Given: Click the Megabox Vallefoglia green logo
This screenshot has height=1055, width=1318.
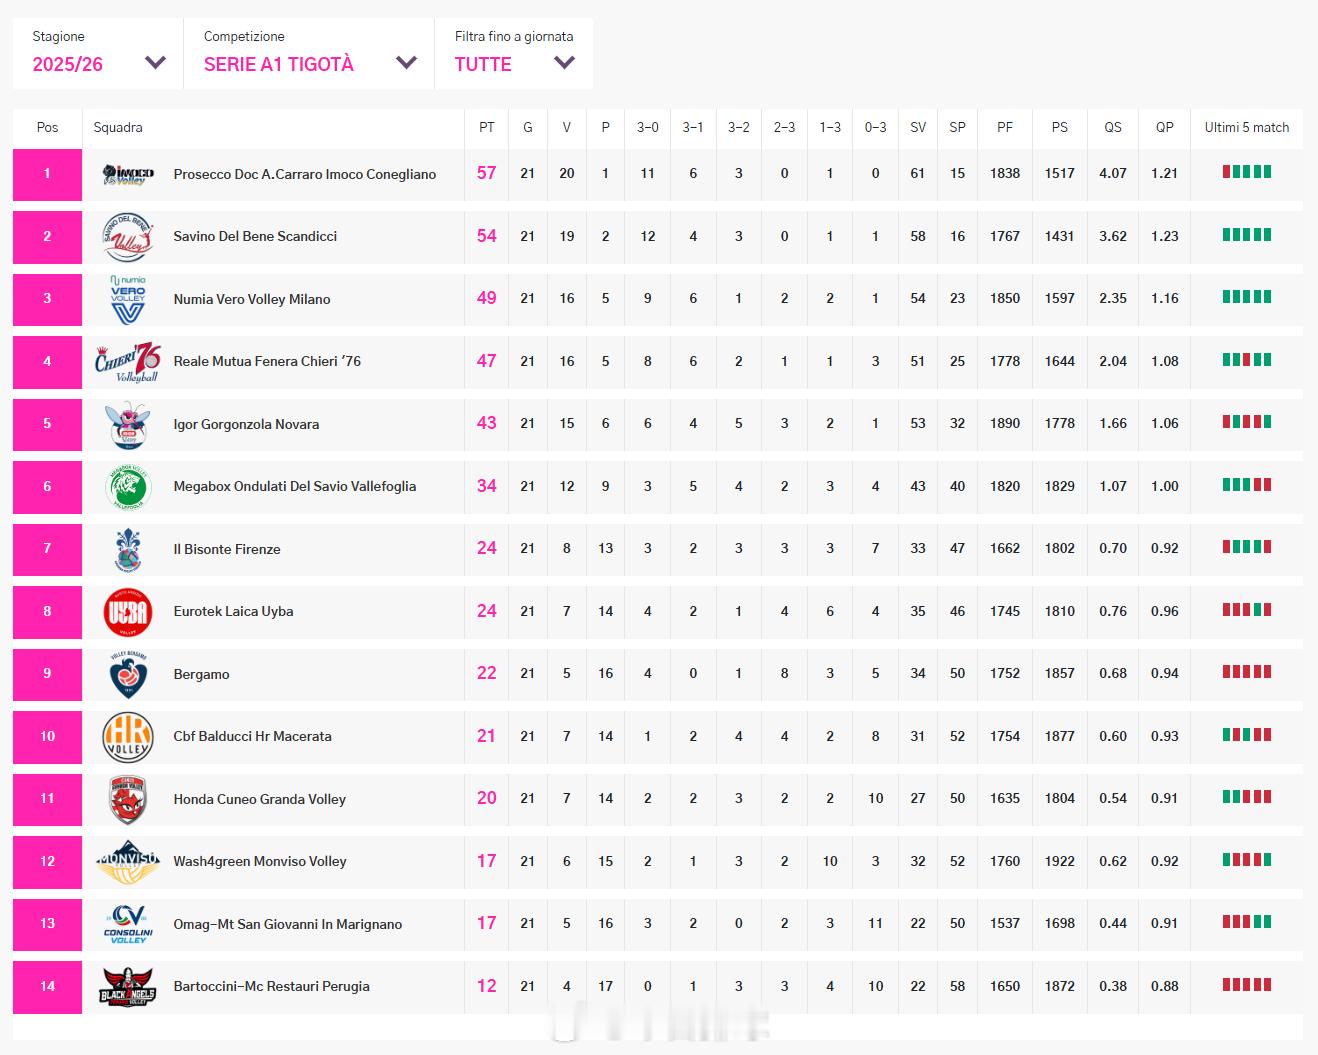Looking at the screenshot, I should (128, 486).
